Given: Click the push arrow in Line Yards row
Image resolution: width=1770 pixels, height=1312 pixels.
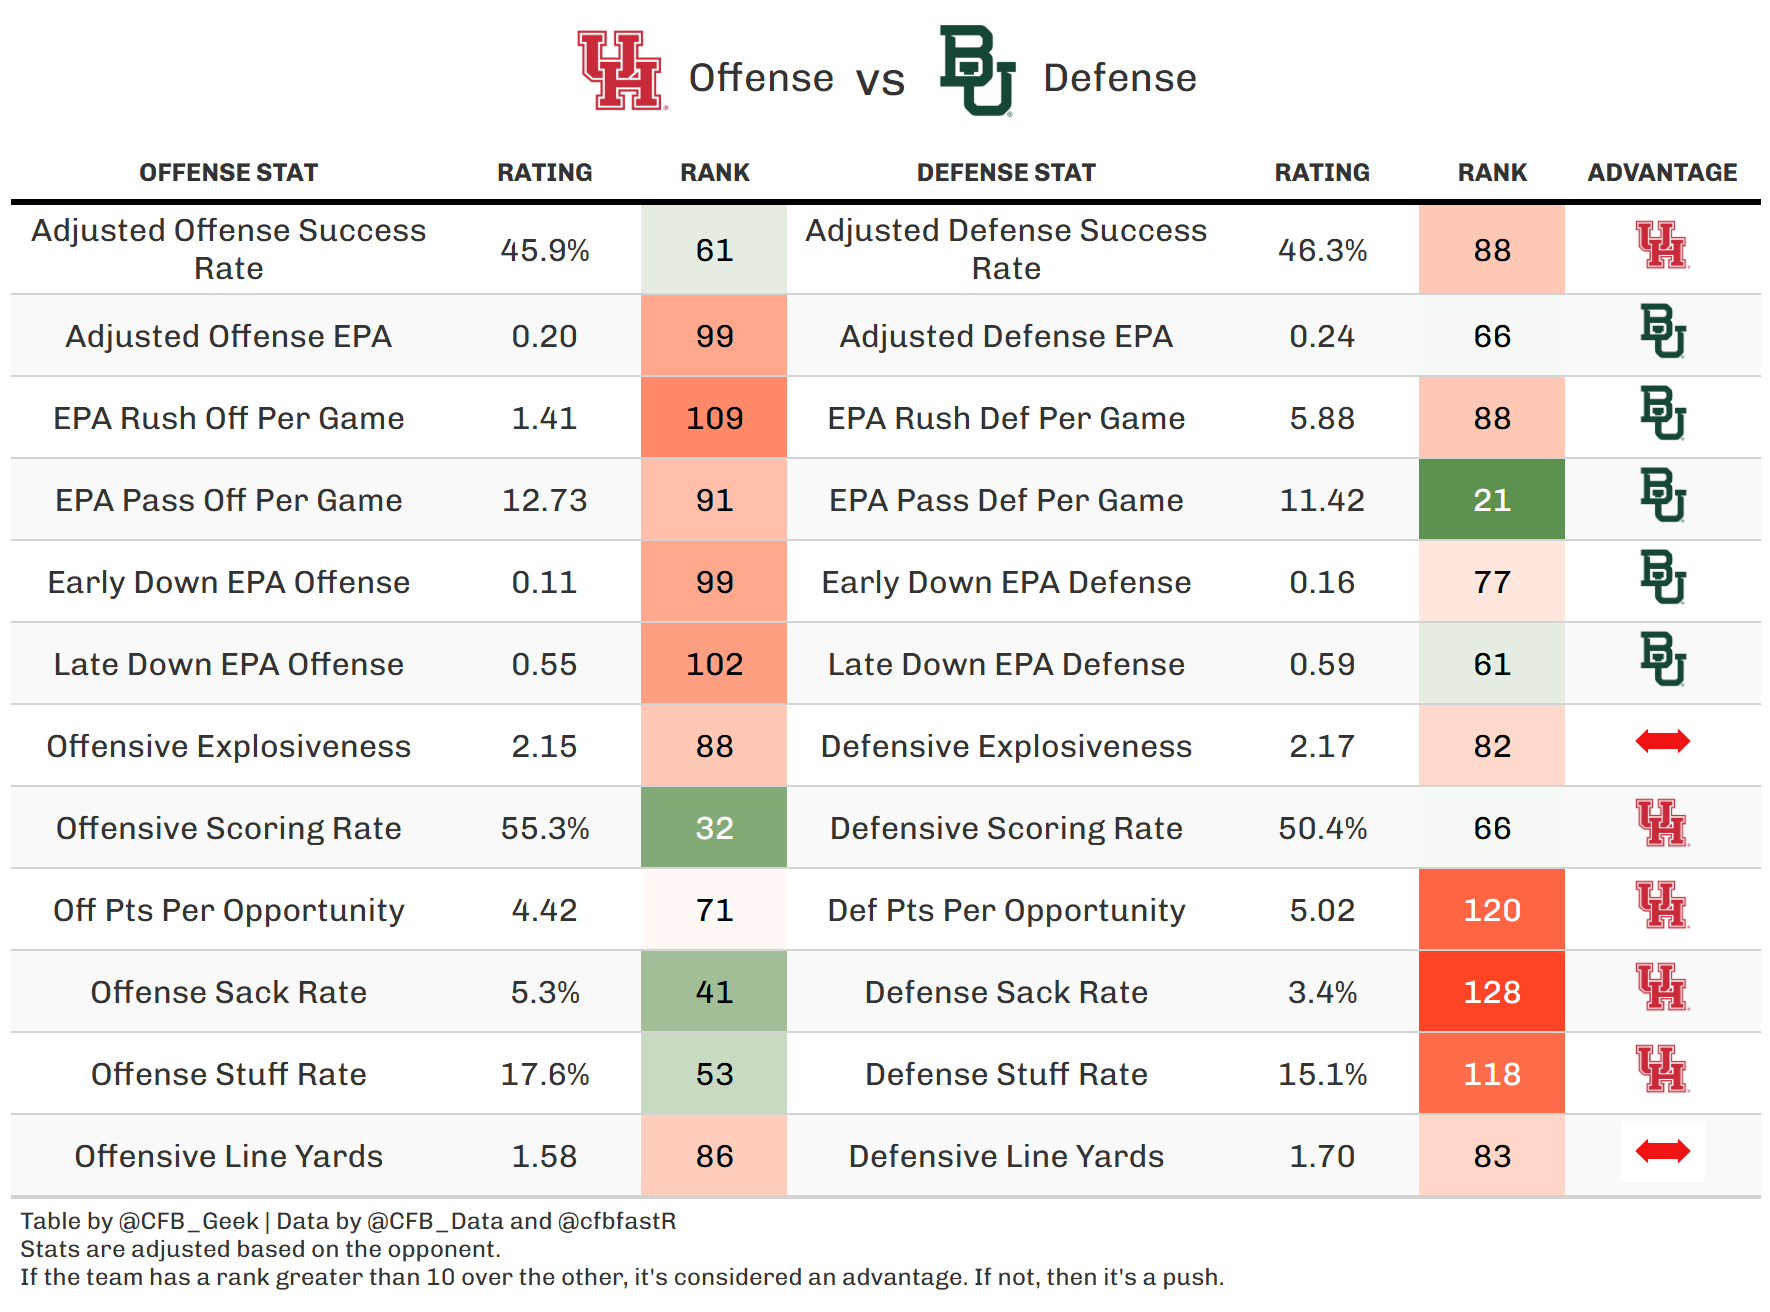Looking at the screenshot, I should point(1662,1151).
